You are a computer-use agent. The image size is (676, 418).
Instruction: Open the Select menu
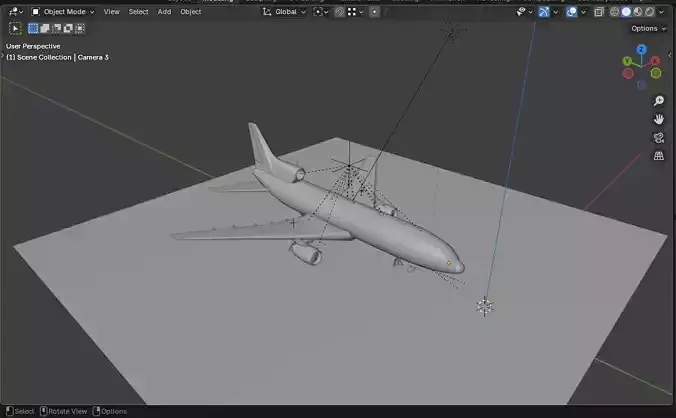(x=138, y=12)
